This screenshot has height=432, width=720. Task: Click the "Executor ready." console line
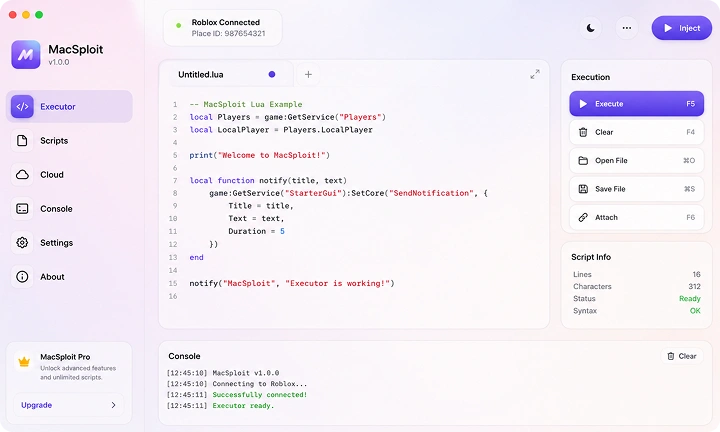243,405
